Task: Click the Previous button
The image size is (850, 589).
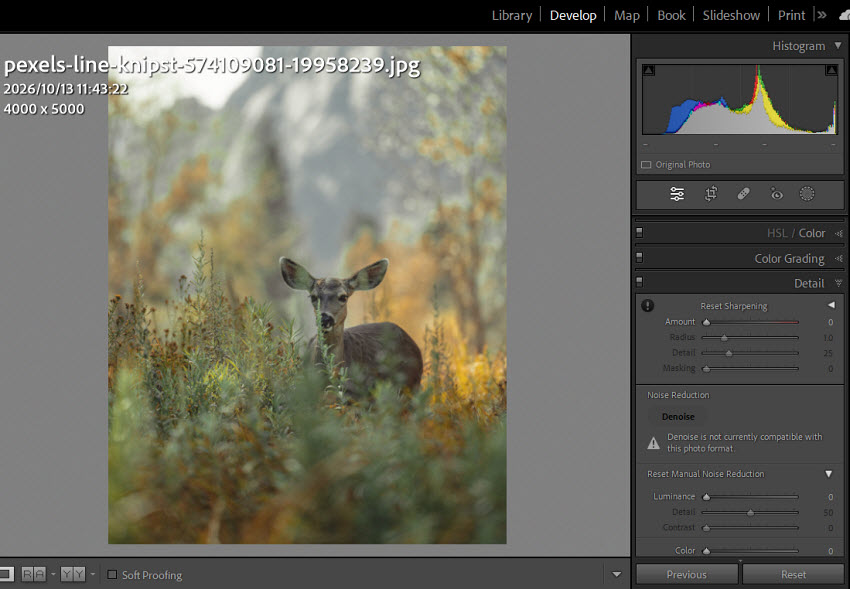Action: pos(686,574)
